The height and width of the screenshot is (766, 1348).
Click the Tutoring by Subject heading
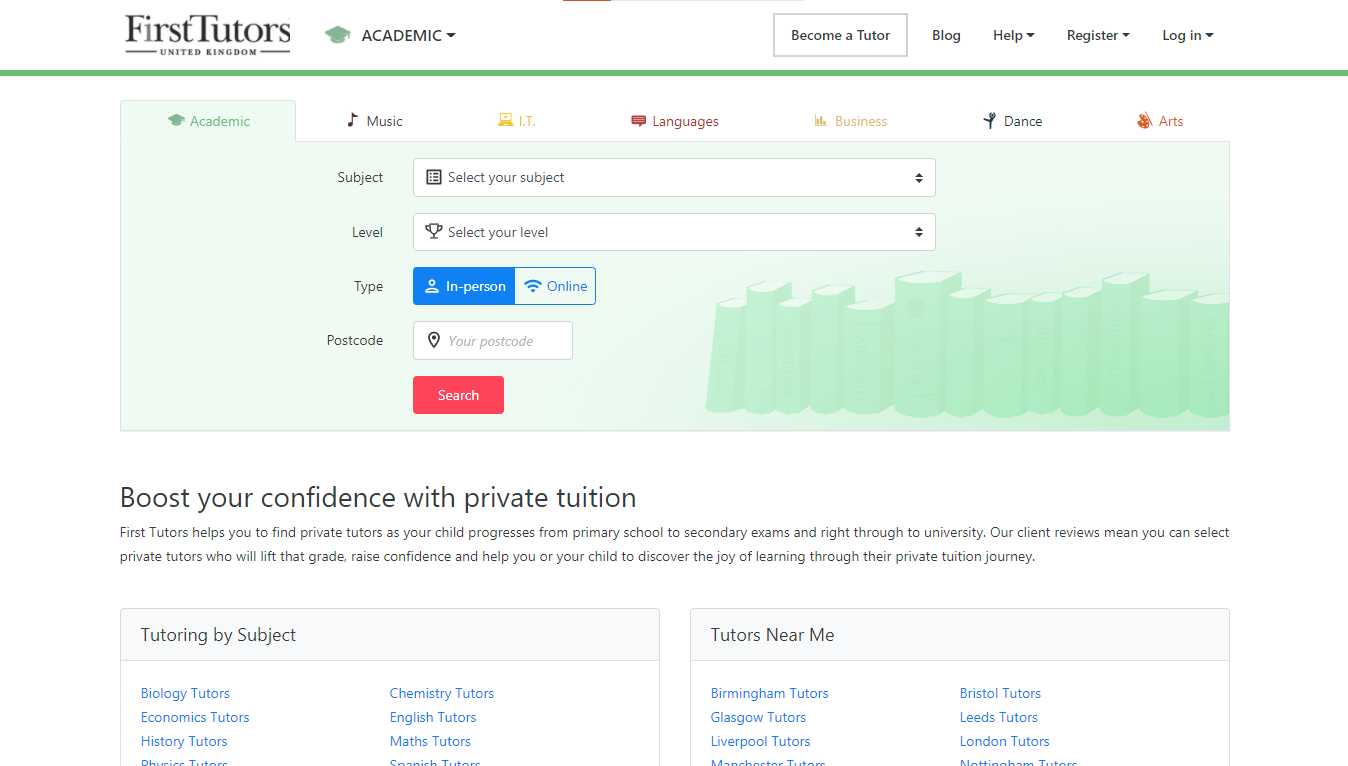pyautogui.click(x=218, y=635)
